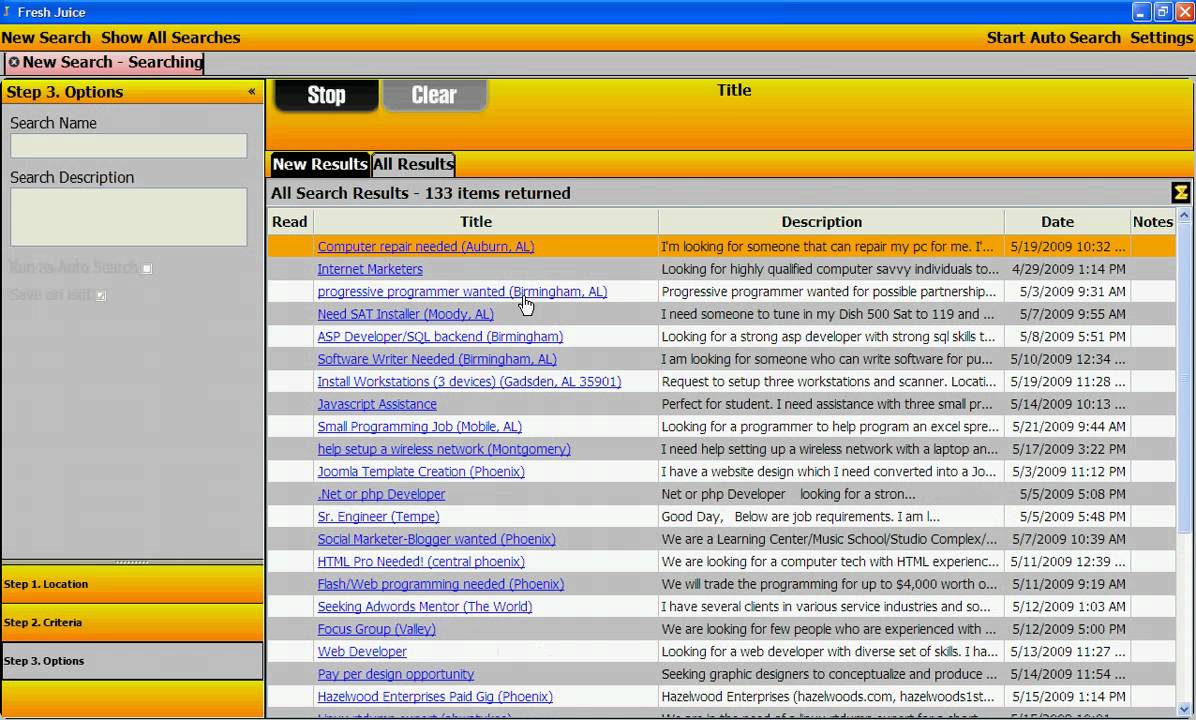The image size is (1196, 720).
Task: Select the 5/19/2009 10:32 date cell
Action: (x=1067, y=246)
